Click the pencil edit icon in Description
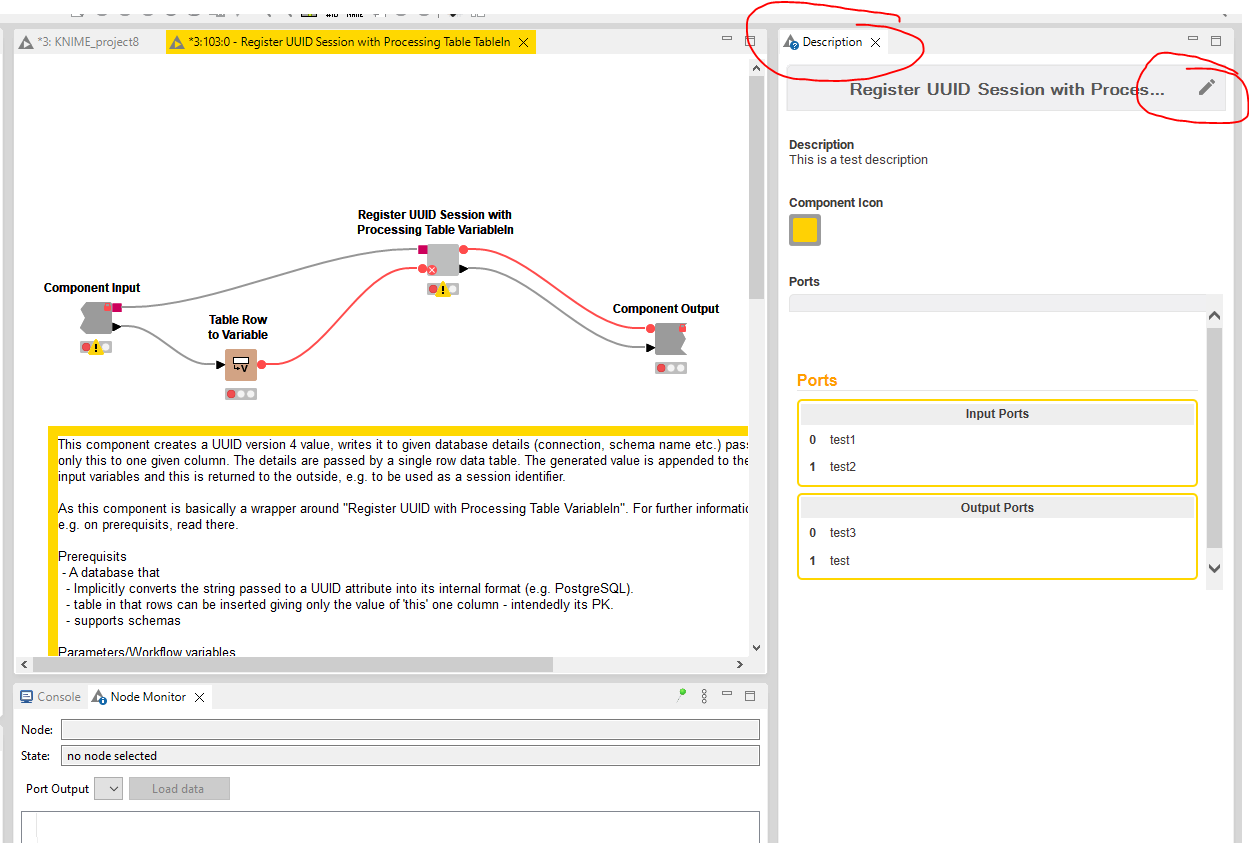1249x843 pixels. (x=1207, y=87)
